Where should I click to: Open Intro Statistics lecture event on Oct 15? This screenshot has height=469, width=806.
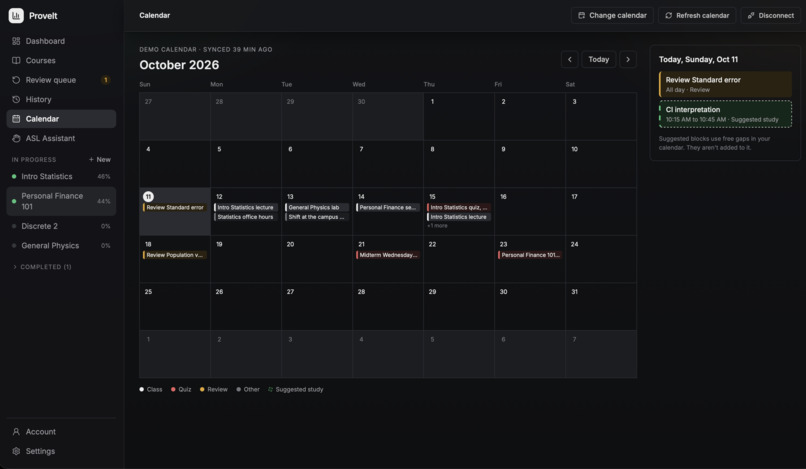coord(459,217)
